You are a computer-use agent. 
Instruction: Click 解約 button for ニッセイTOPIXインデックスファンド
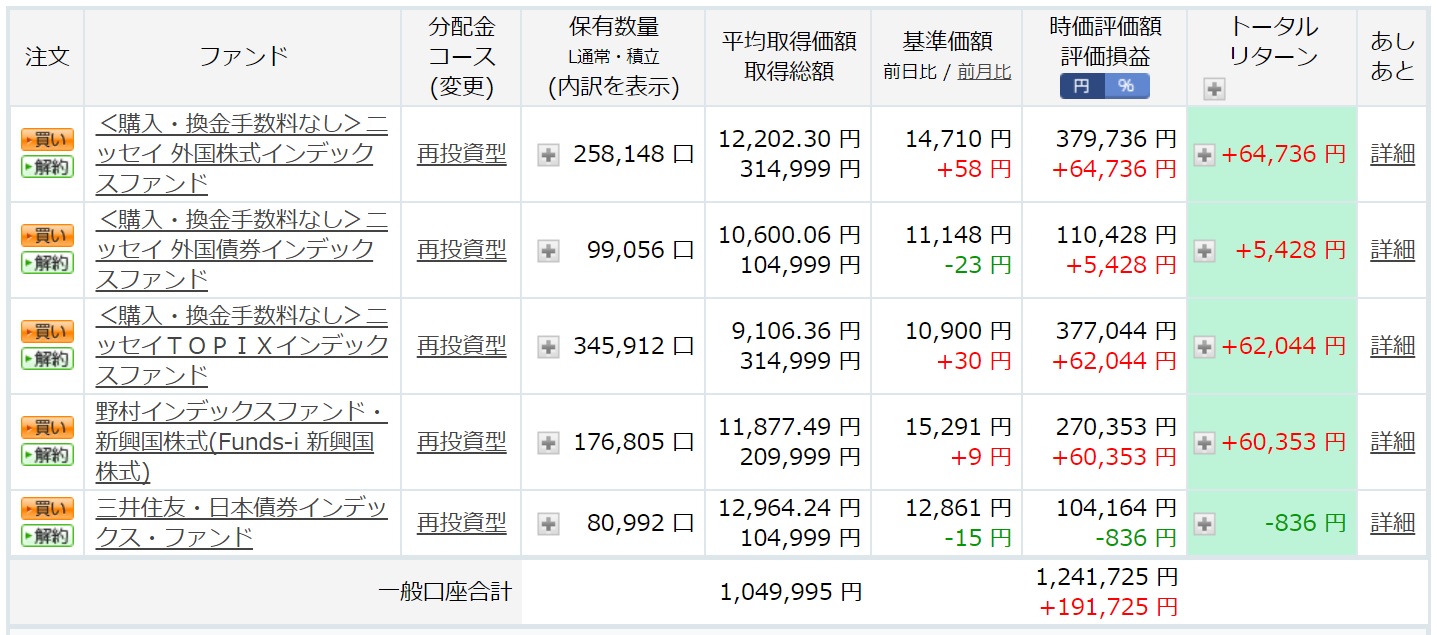(x=47, y=359)
